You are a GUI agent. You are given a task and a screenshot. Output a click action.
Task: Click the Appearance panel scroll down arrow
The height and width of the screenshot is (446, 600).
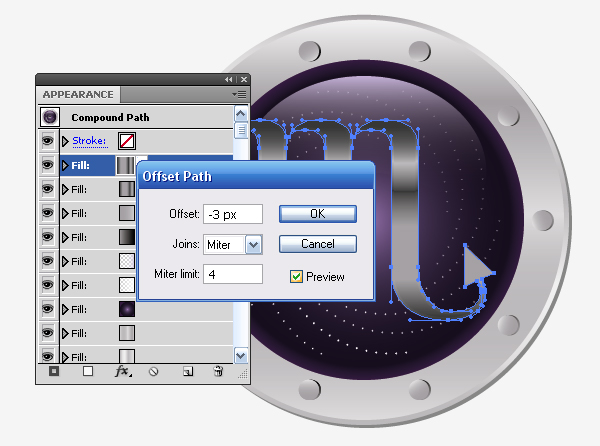click(x=241, y=356)
